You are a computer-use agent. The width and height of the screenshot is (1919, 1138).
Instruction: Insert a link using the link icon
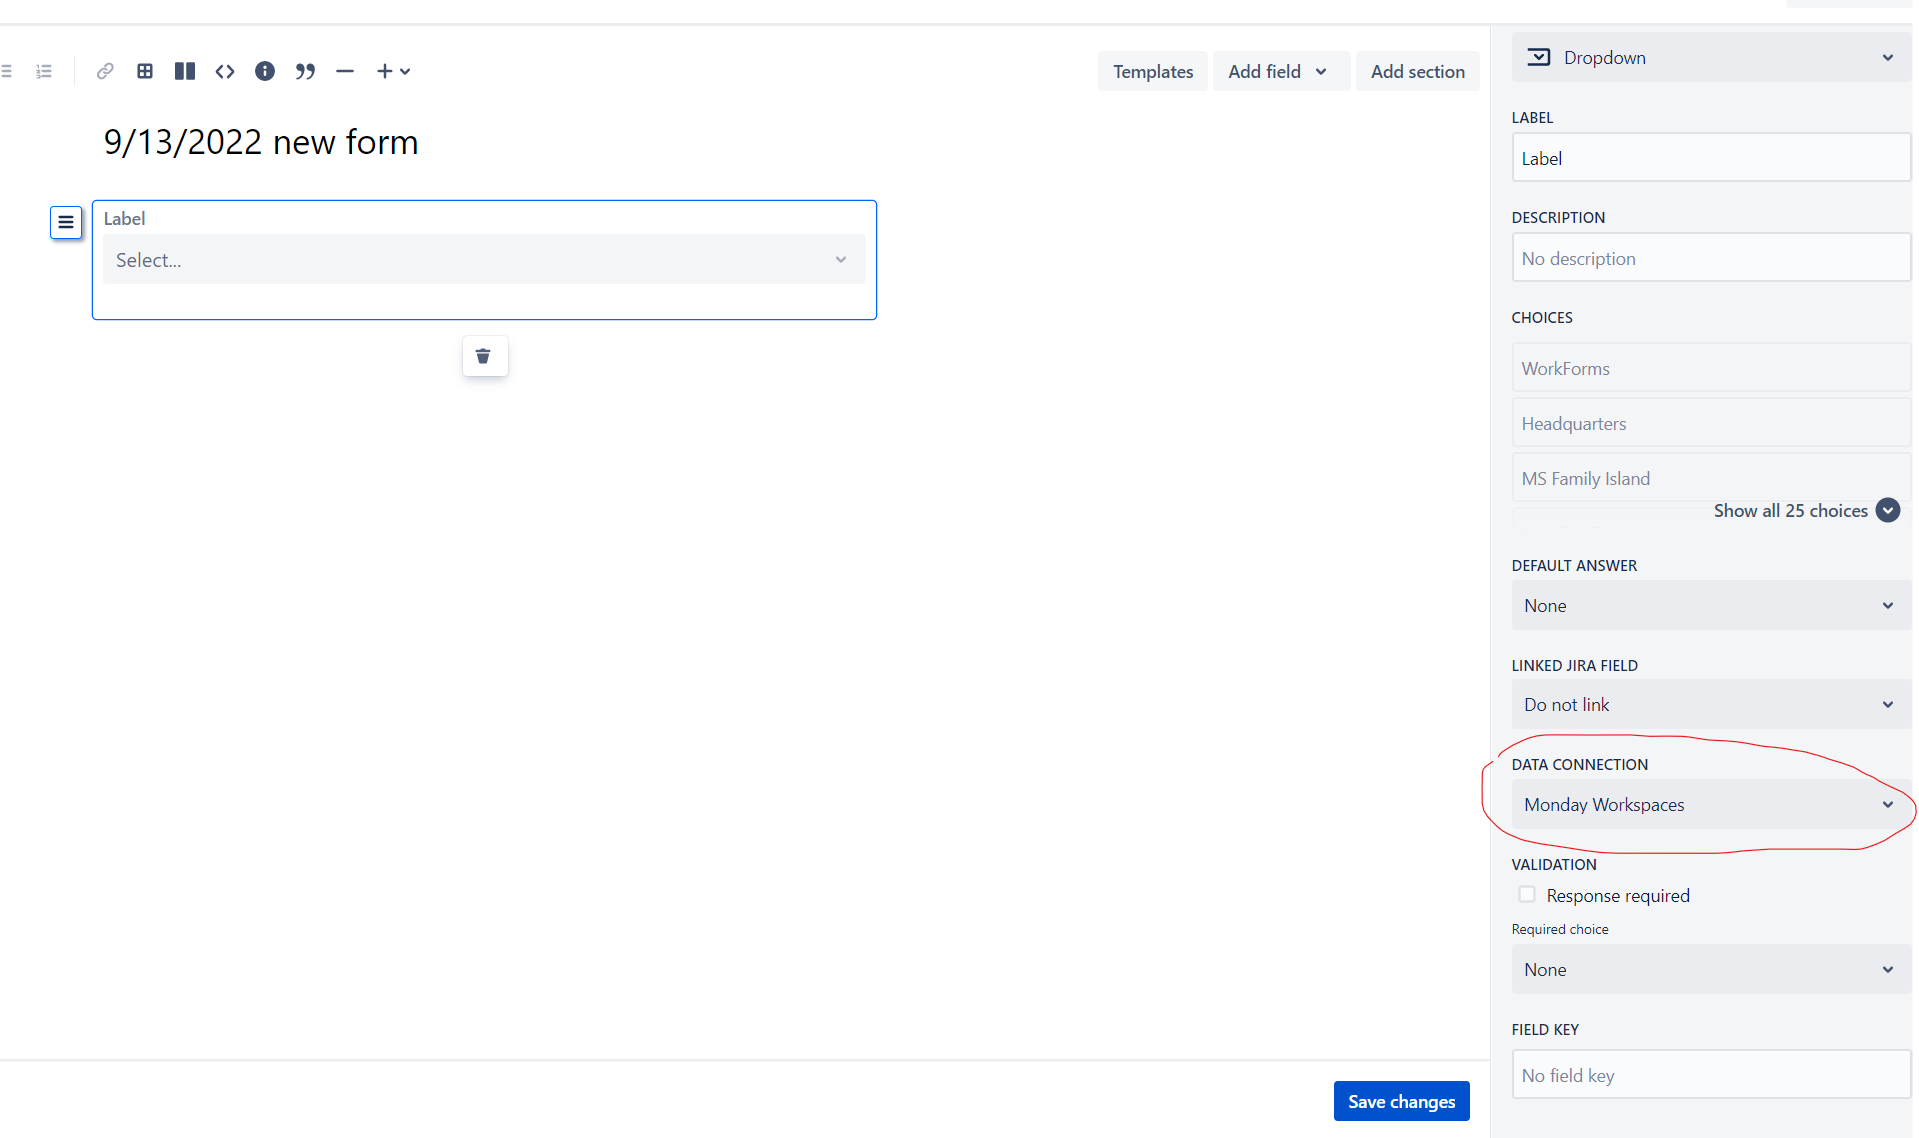[104, 71]
